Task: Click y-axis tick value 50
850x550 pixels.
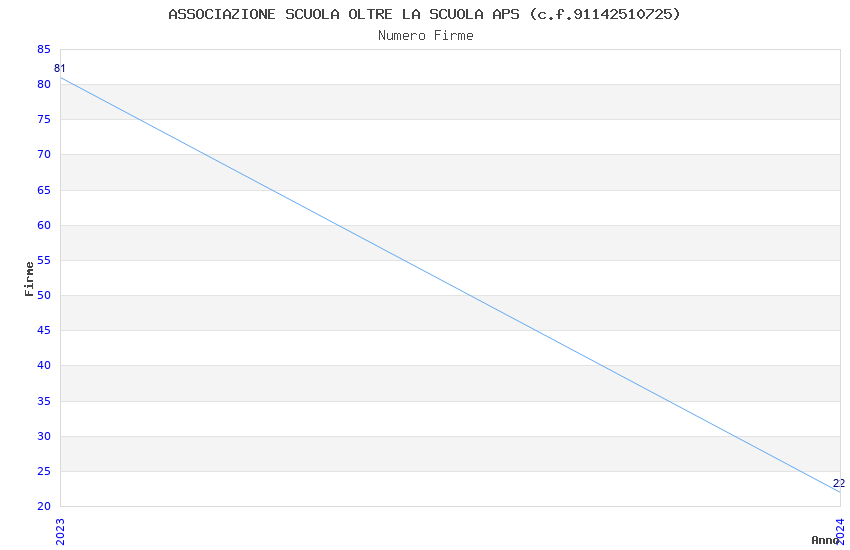Action: tap(44, 295)
